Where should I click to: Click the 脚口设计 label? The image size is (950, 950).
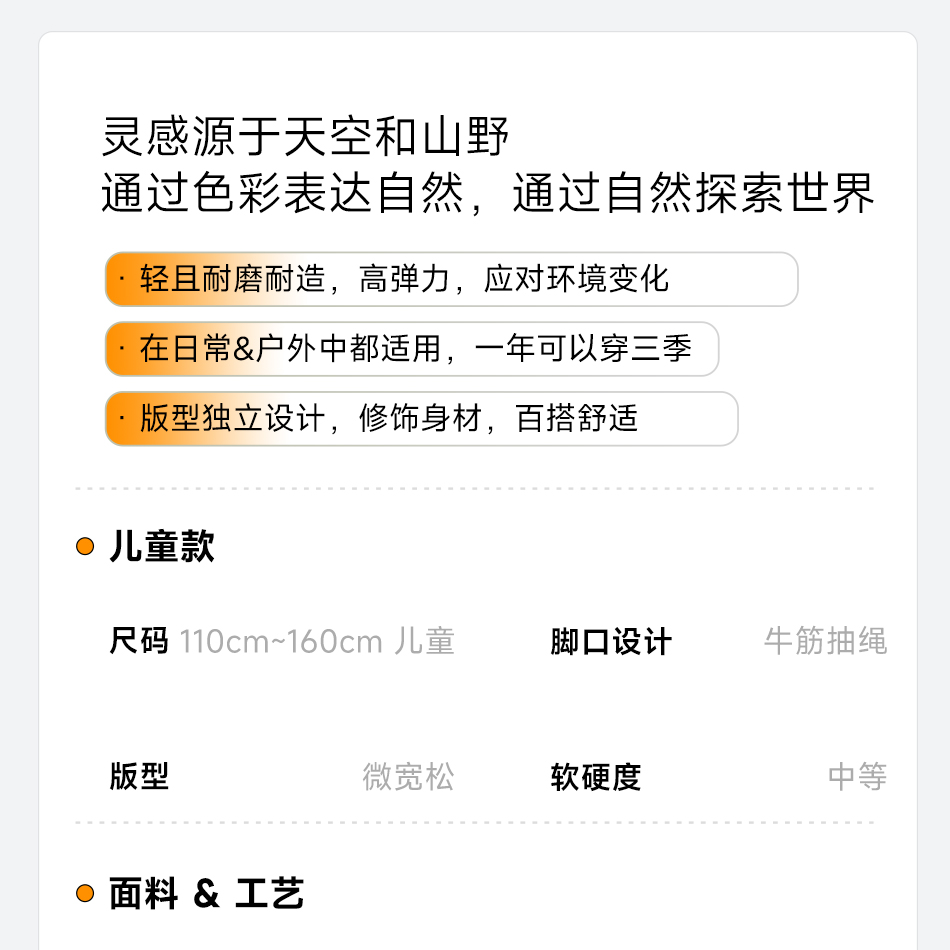611,641
